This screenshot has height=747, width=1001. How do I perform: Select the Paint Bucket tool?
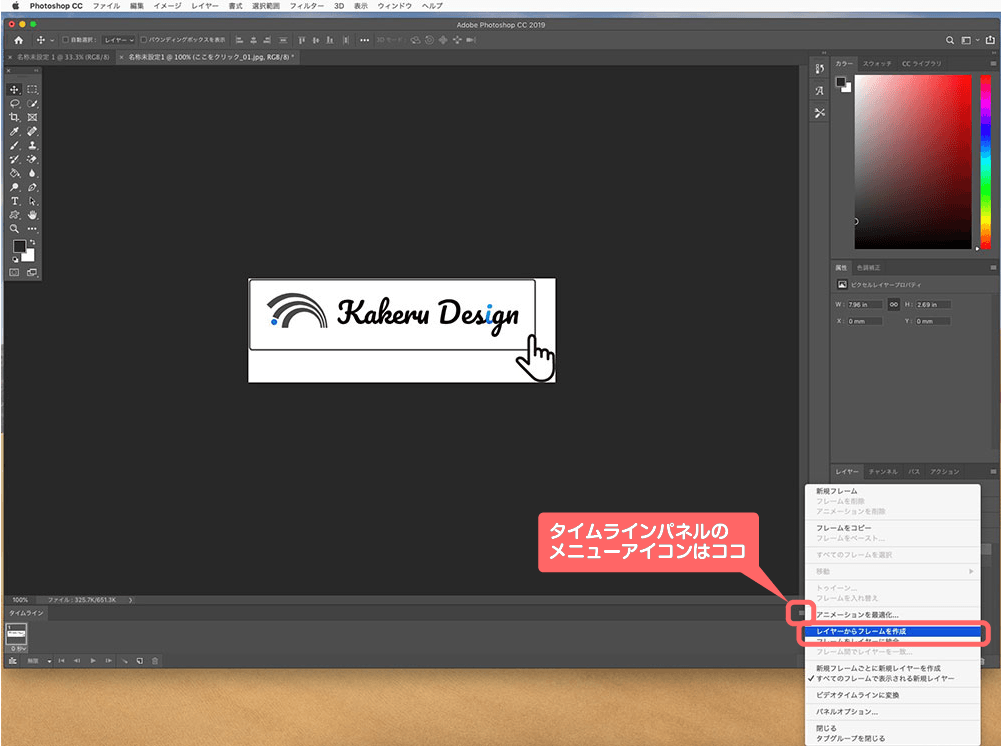[x=14, y=173]
